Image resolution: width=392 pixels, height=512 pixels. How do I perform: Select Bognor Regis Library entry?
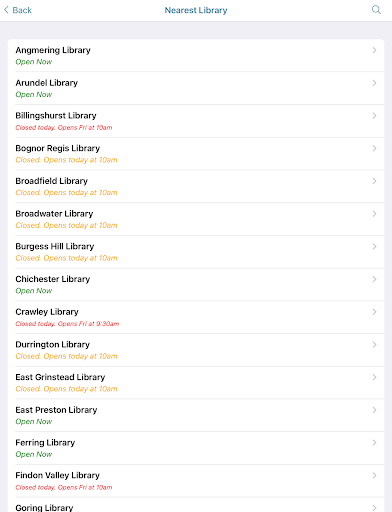click(x=196, y=154)
